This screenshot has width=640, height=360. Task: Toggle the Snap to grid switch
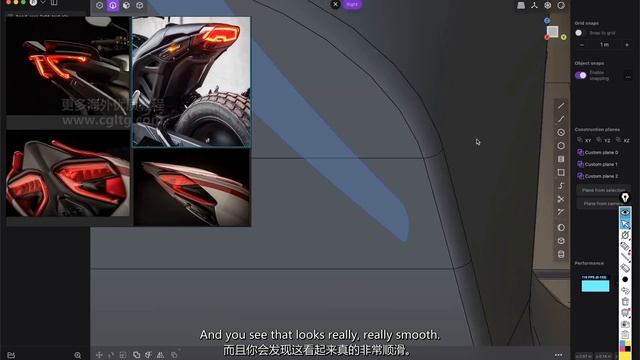coord(580,33)
